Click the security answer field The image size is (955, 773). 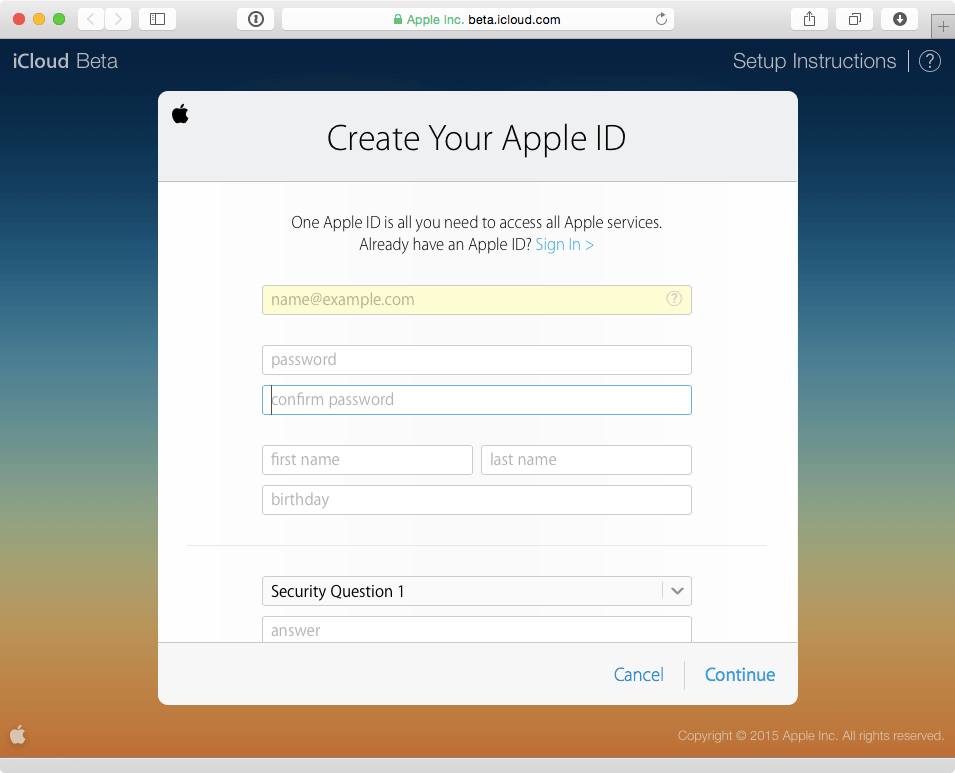(x=476, y=629)
